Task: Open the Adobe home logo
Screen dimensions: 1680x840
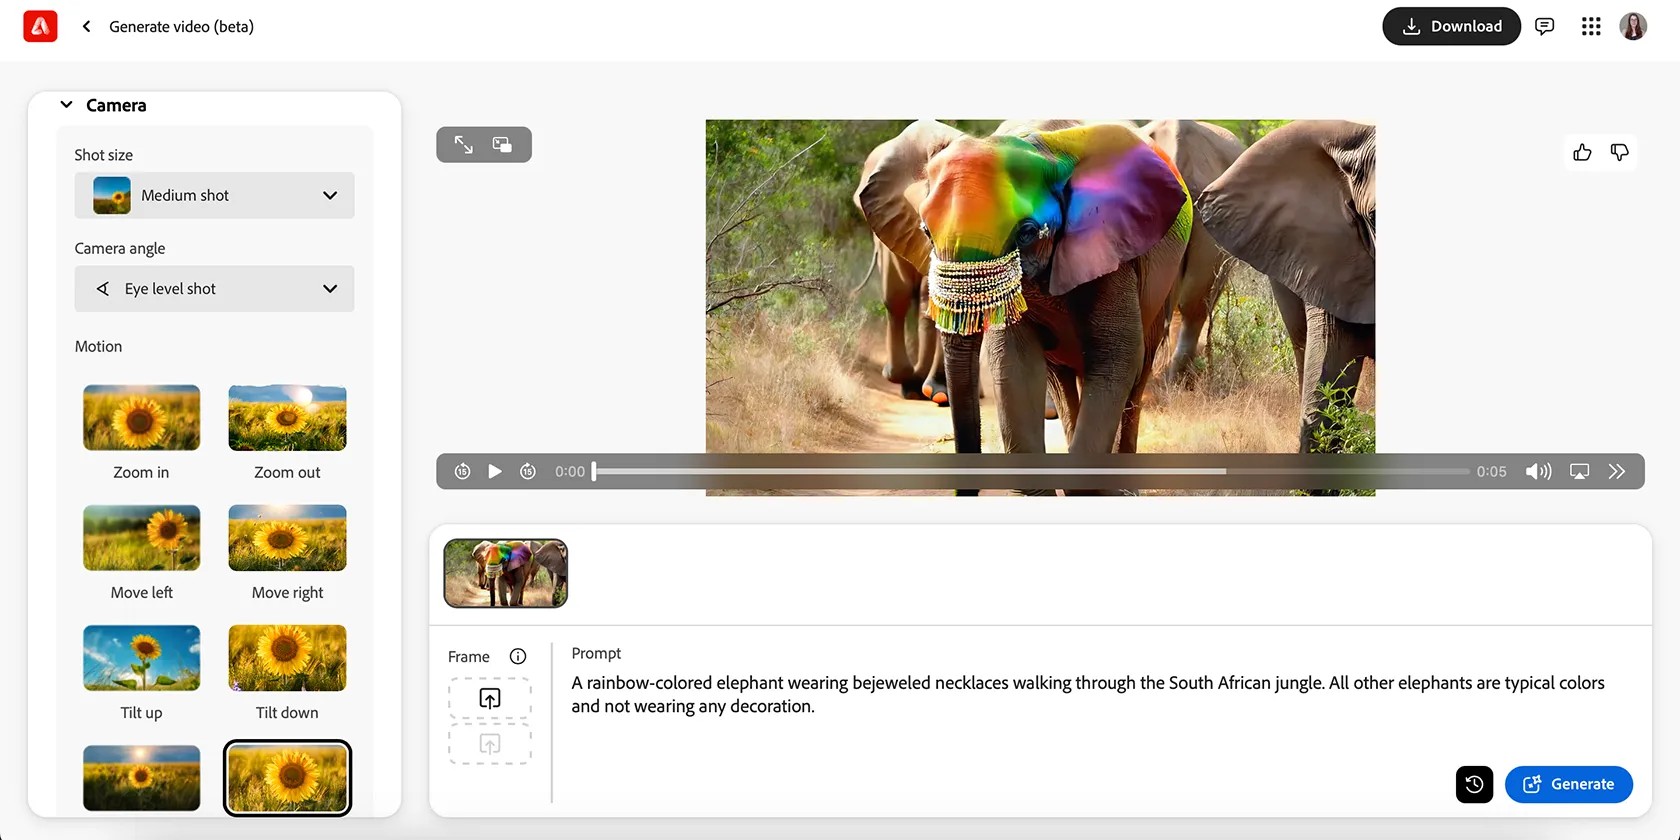Action: 40,26
